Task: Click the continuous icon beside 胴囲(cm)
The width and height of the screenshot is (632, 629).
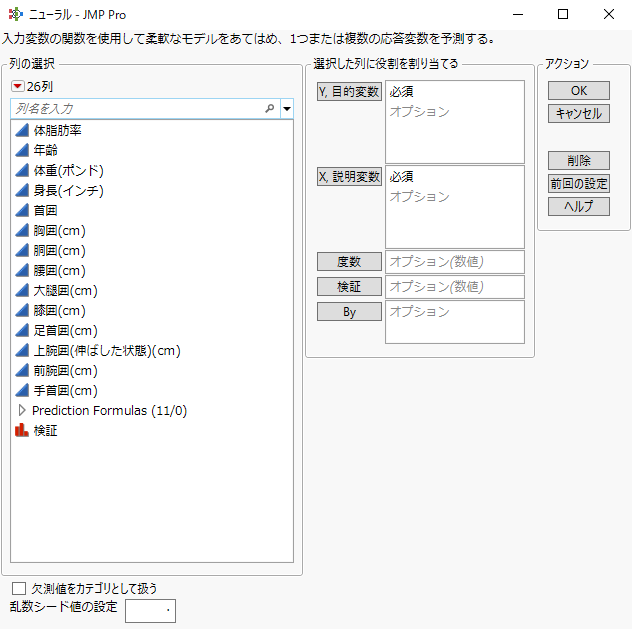Action: click(x=22, y=250)
